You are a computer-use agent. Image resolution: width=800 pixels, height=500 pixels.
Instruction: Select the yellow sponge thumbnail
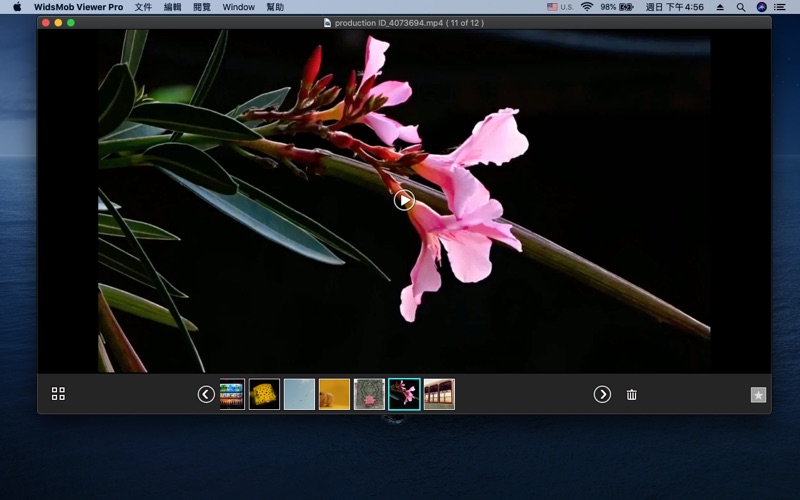tap(264, 394)
